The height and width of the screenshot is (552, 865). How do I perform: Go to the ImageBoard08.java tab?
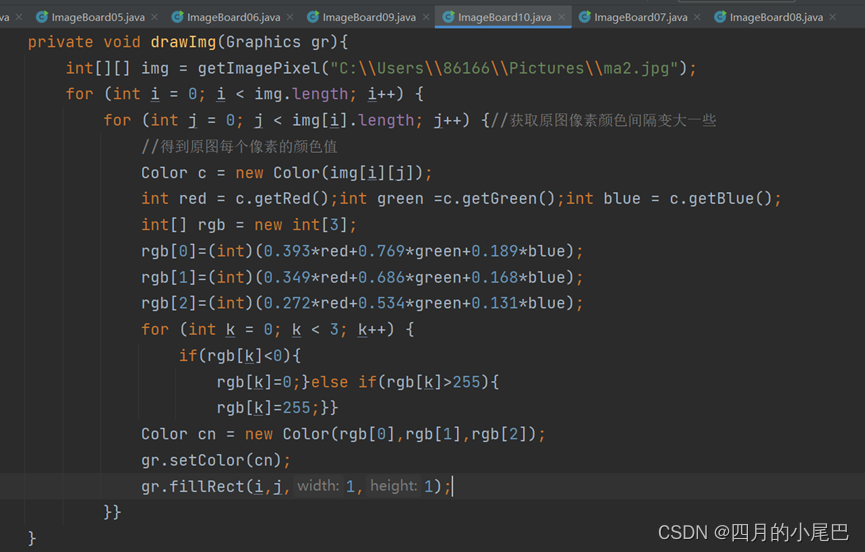(776, 17)
